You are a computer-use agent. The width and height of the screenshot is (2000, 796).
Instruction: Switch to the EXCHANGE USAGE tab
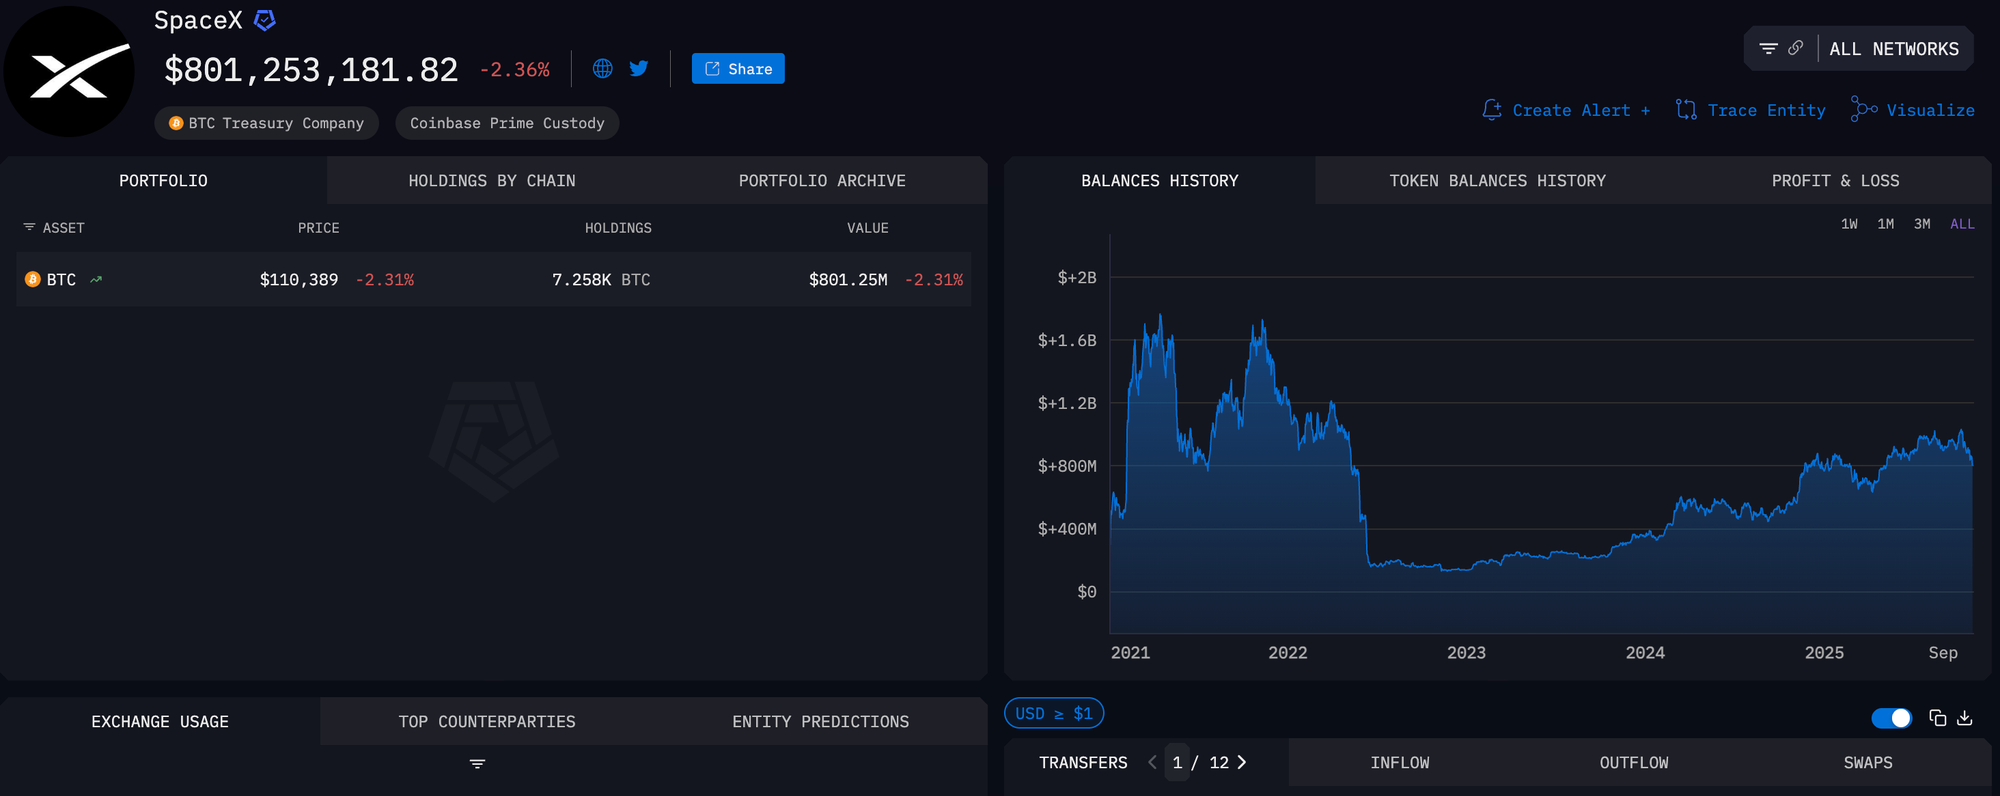tap(160, 722)
